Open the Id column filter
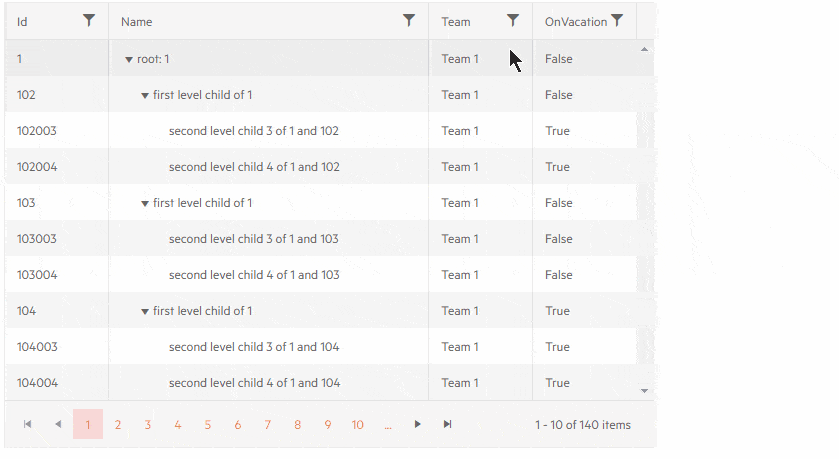The height and width of the screenshot is (459, 839). (89, 20)
